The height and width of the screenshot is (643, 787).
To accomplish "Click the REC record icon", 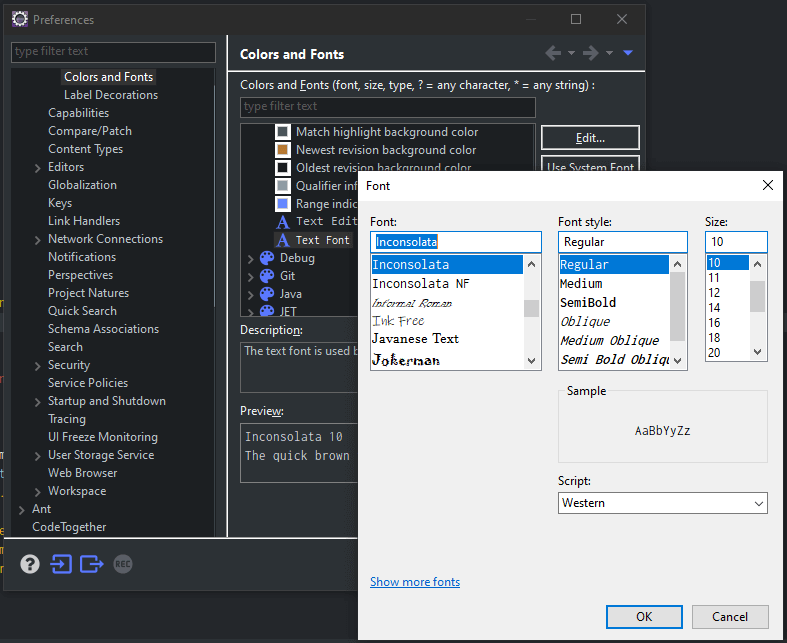I will [123, 564].
